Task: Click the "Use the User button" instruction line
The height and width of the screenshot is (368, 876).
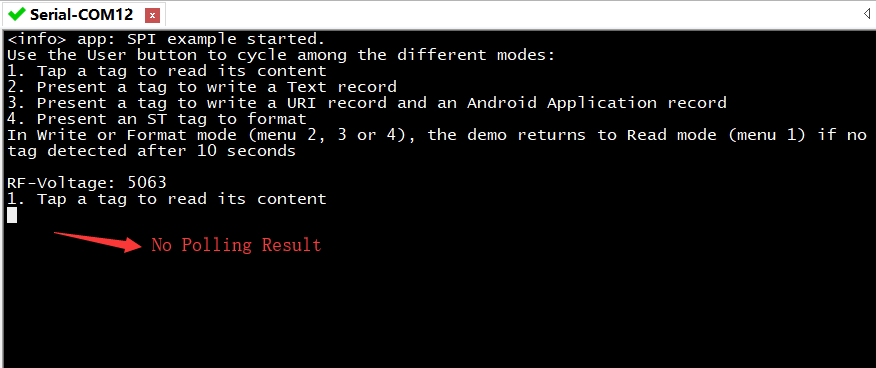Action: click(x=282, y=55)
